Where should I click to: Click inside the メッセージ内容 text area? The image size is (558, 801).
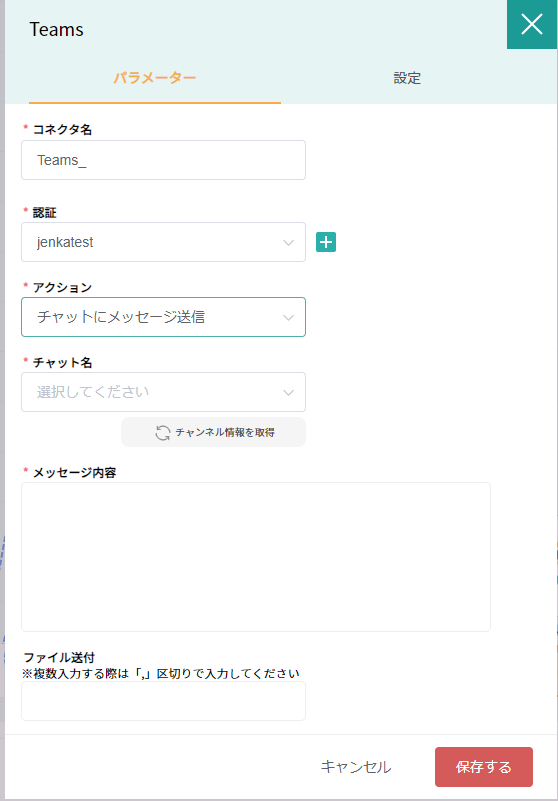point(256,557)
